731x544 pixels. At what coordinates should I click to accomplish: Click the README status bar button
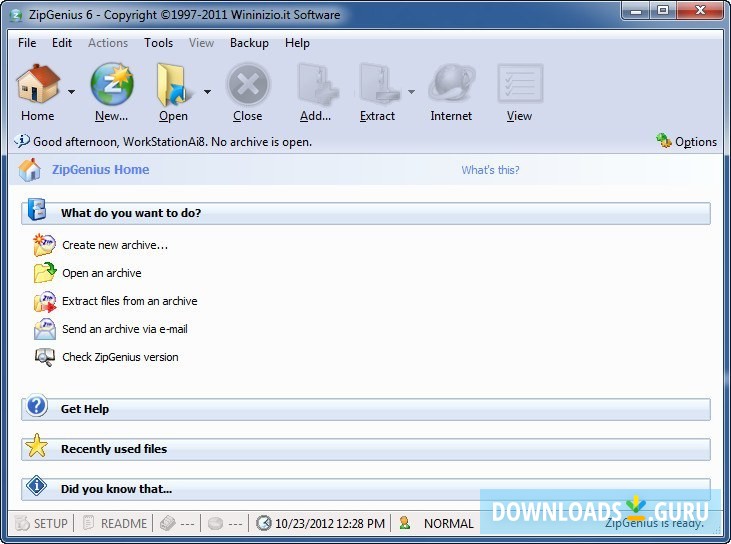point(115,523)
